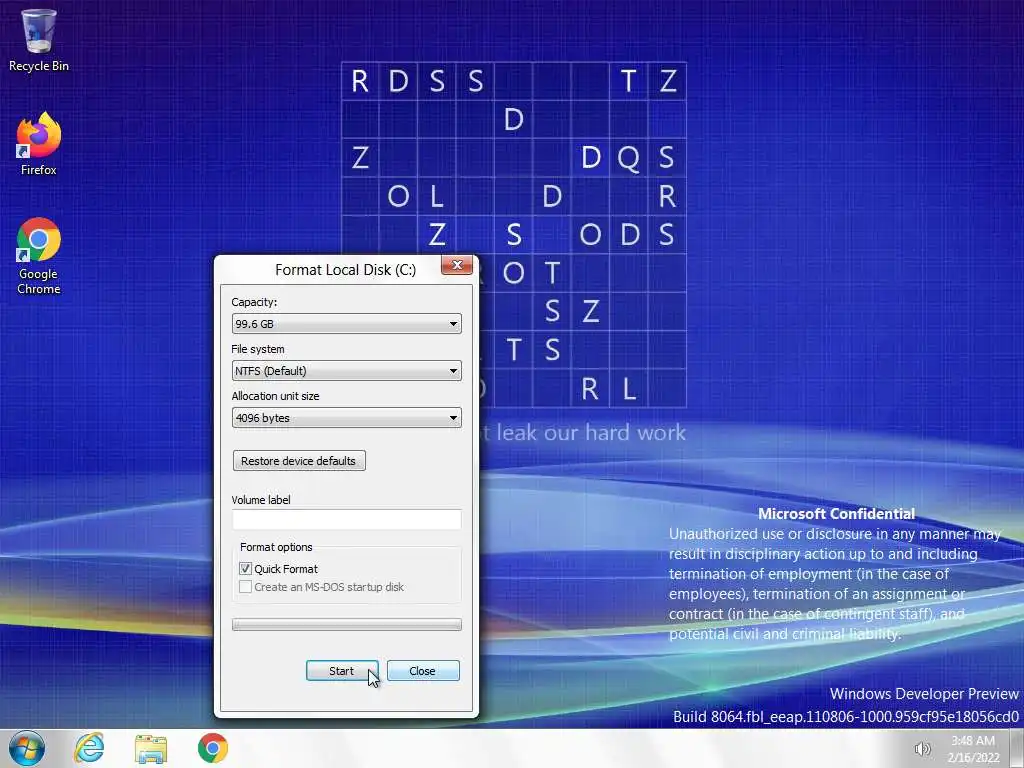
Task: Toggle the Quick Format checkbox
Action: coord(246,569)
